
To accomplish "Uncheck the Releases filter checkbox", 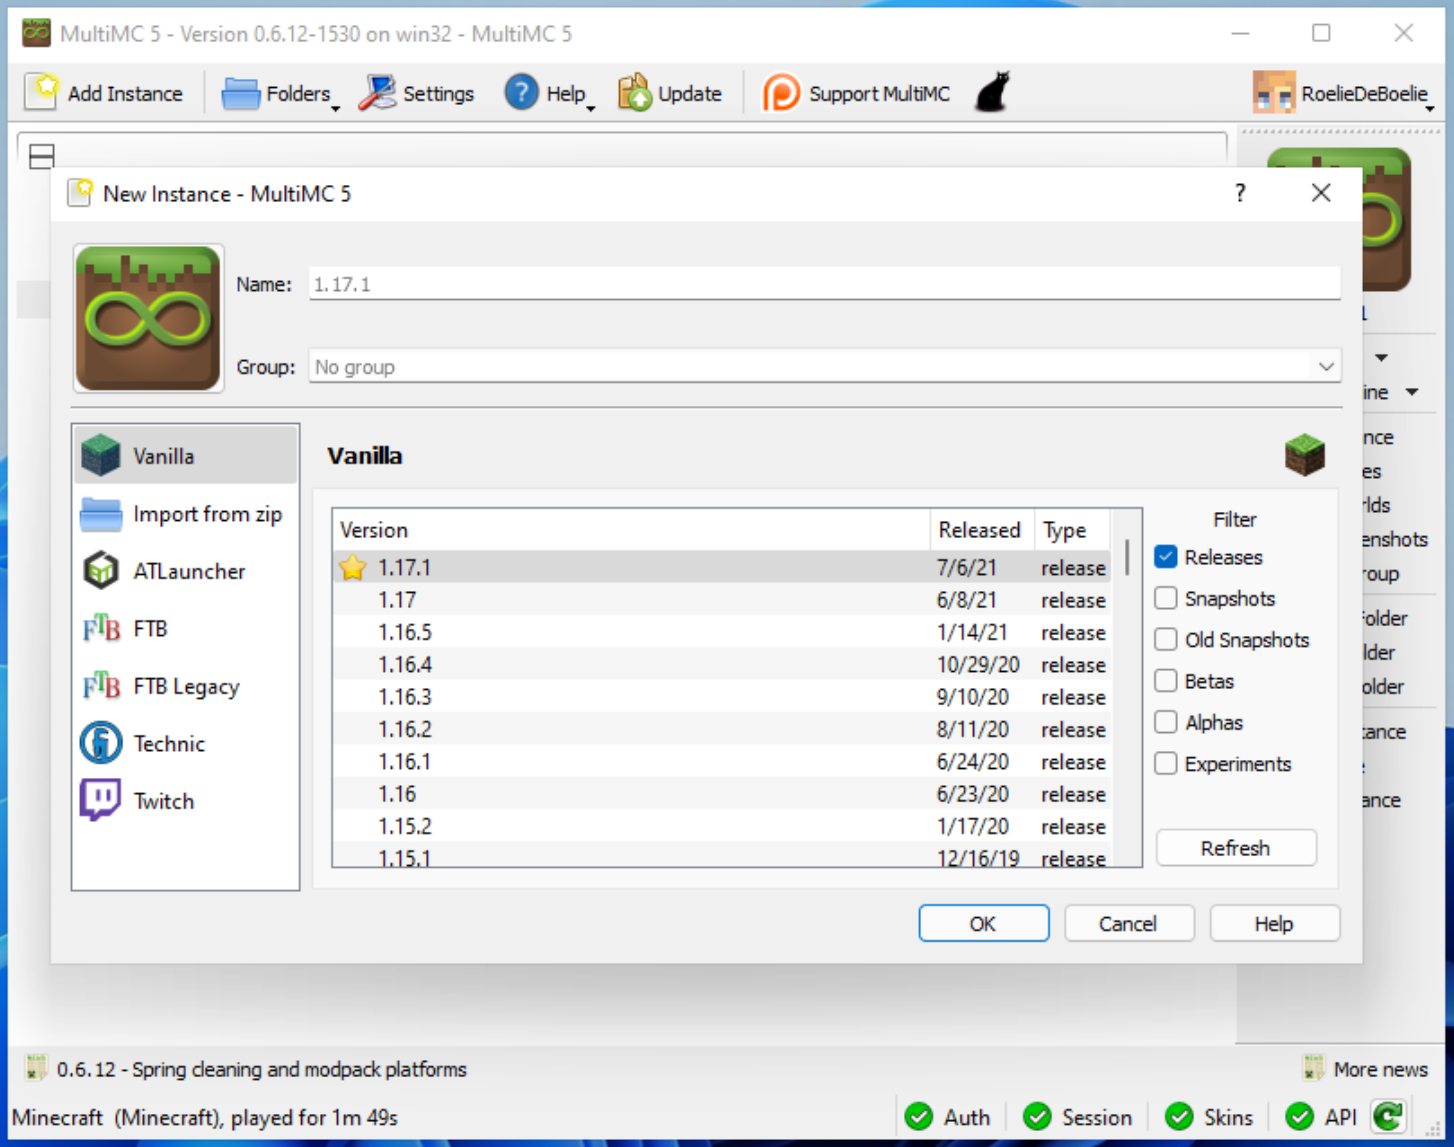I will (1166, 557).
